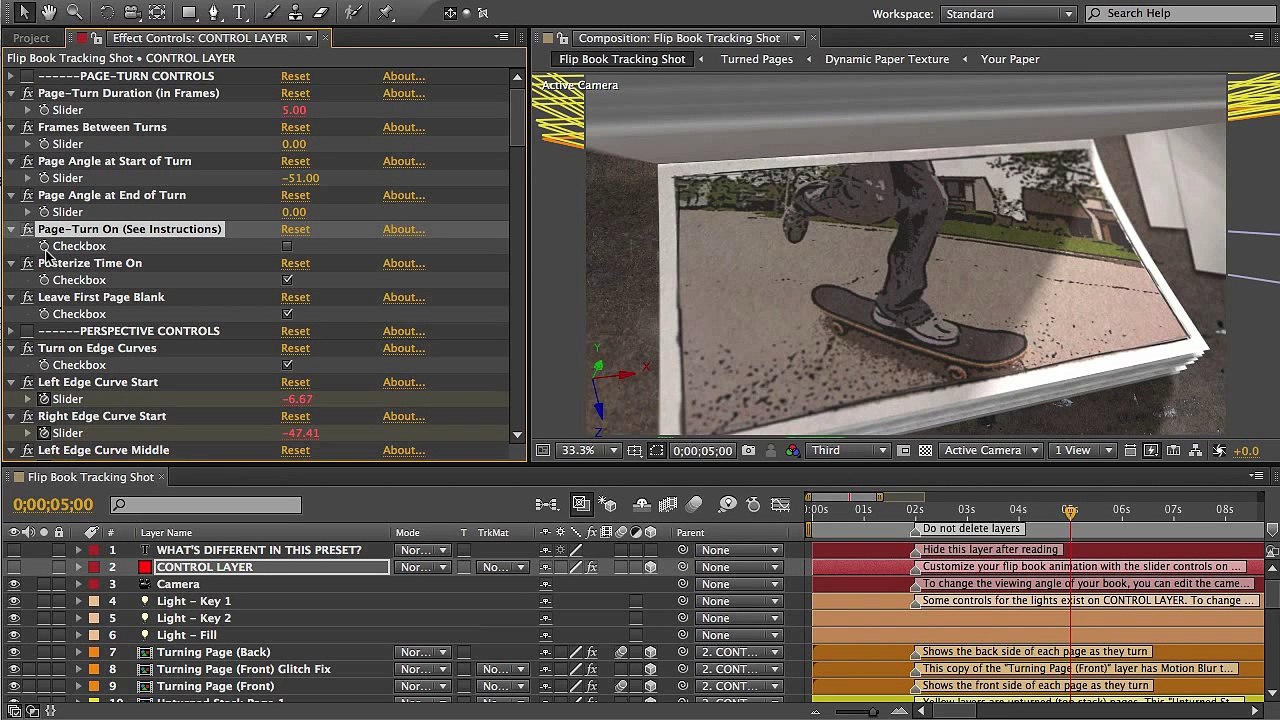This screenshot has height=720, width=1280.
Task: Expand the Turning Page (Back) layer
Action: coord(78,652)
